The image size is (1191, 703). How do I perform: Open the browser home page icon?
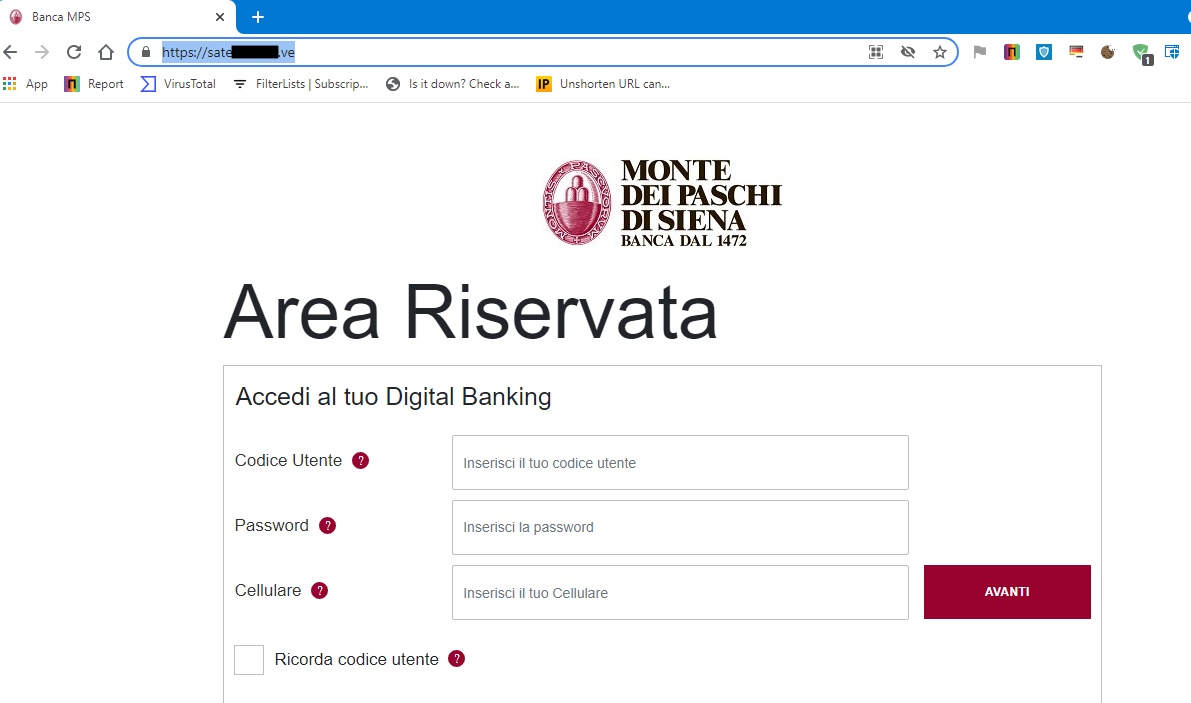tap(106, 52)
